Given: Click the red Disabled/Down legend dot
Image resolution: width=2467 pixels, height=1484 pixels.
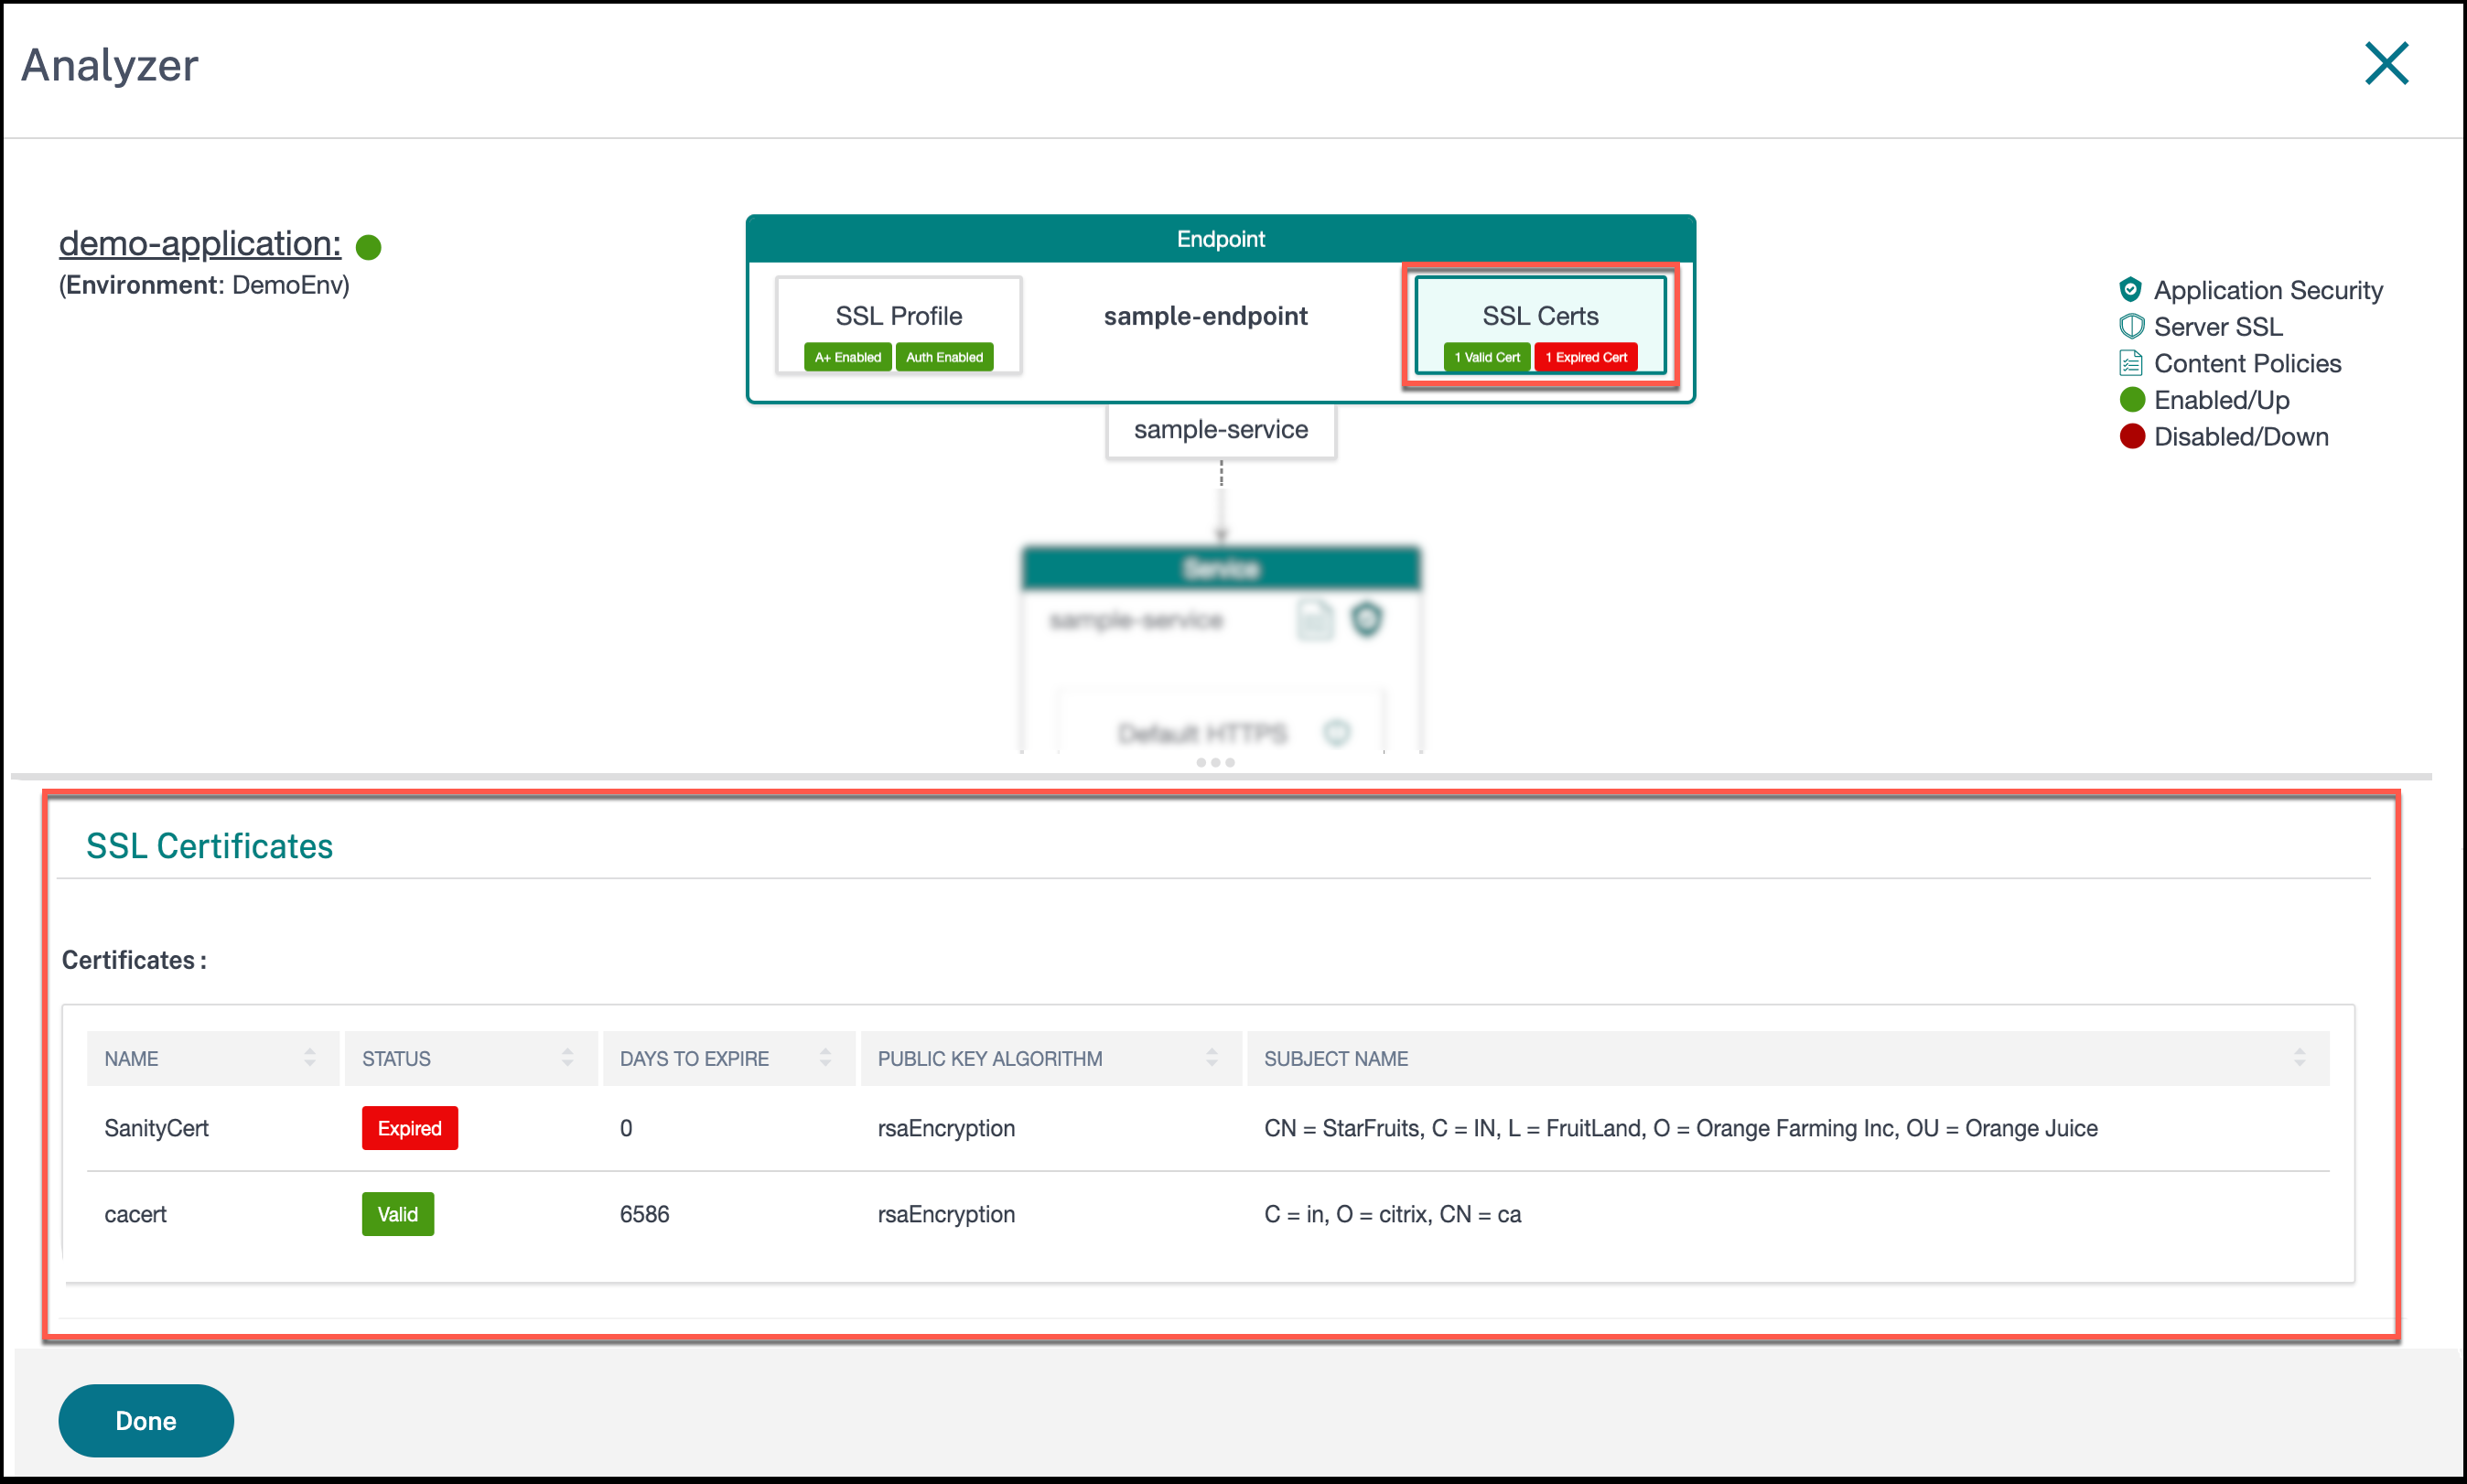Looking at the screenshot, I should (2131, 436).
